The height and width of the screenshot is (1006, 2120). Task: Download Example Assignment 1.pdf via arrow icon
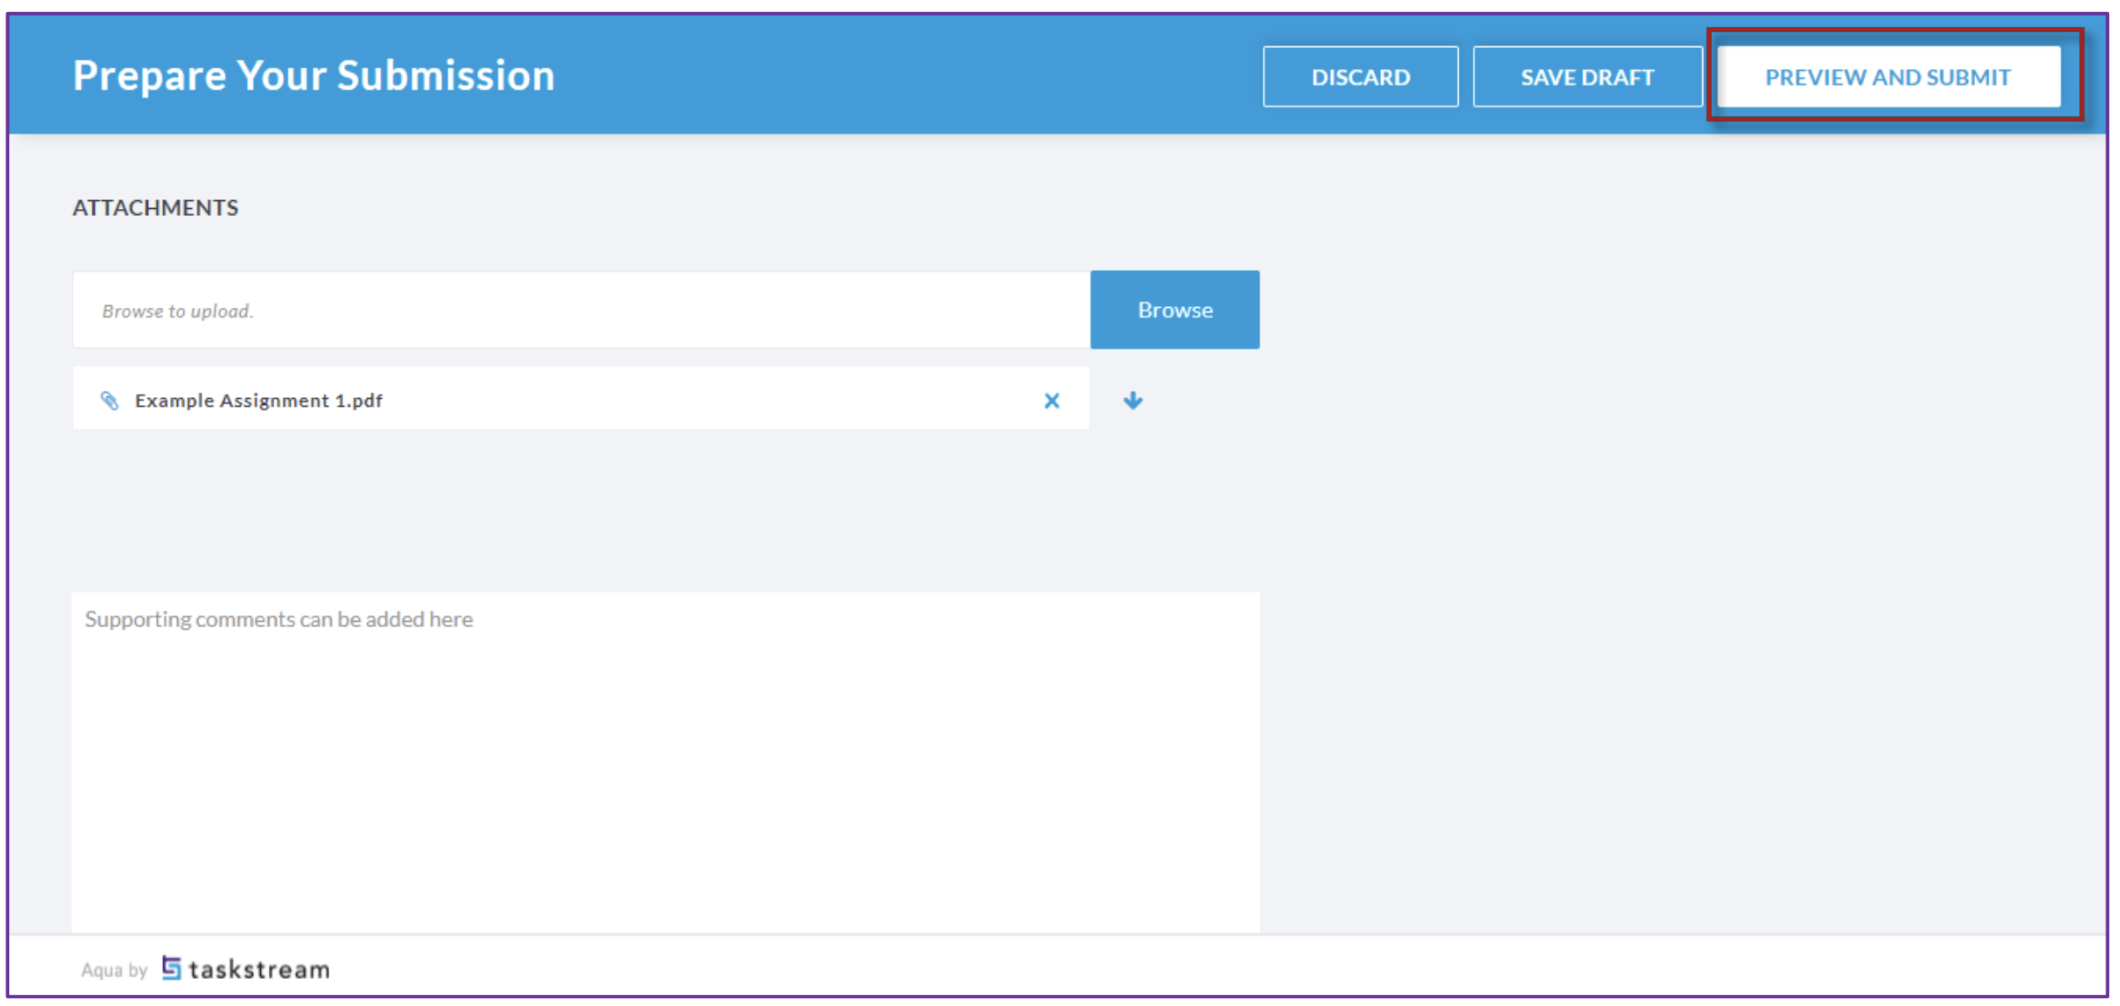(x=1133, y=401)
